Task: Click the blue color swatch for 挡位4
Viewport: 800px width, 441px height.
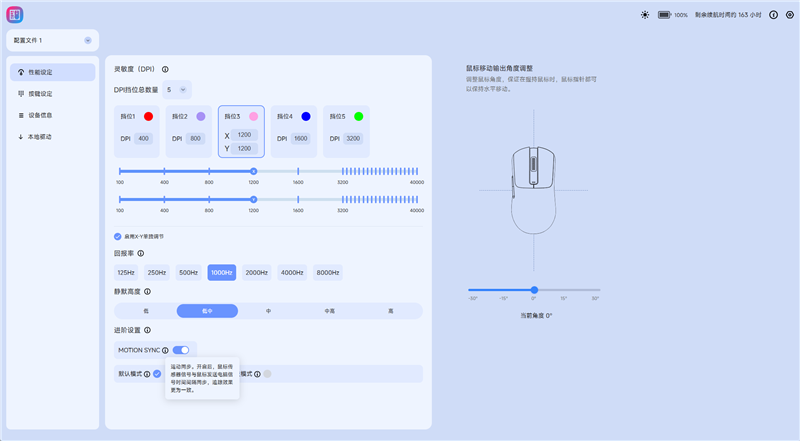Action: click(306, 116)
